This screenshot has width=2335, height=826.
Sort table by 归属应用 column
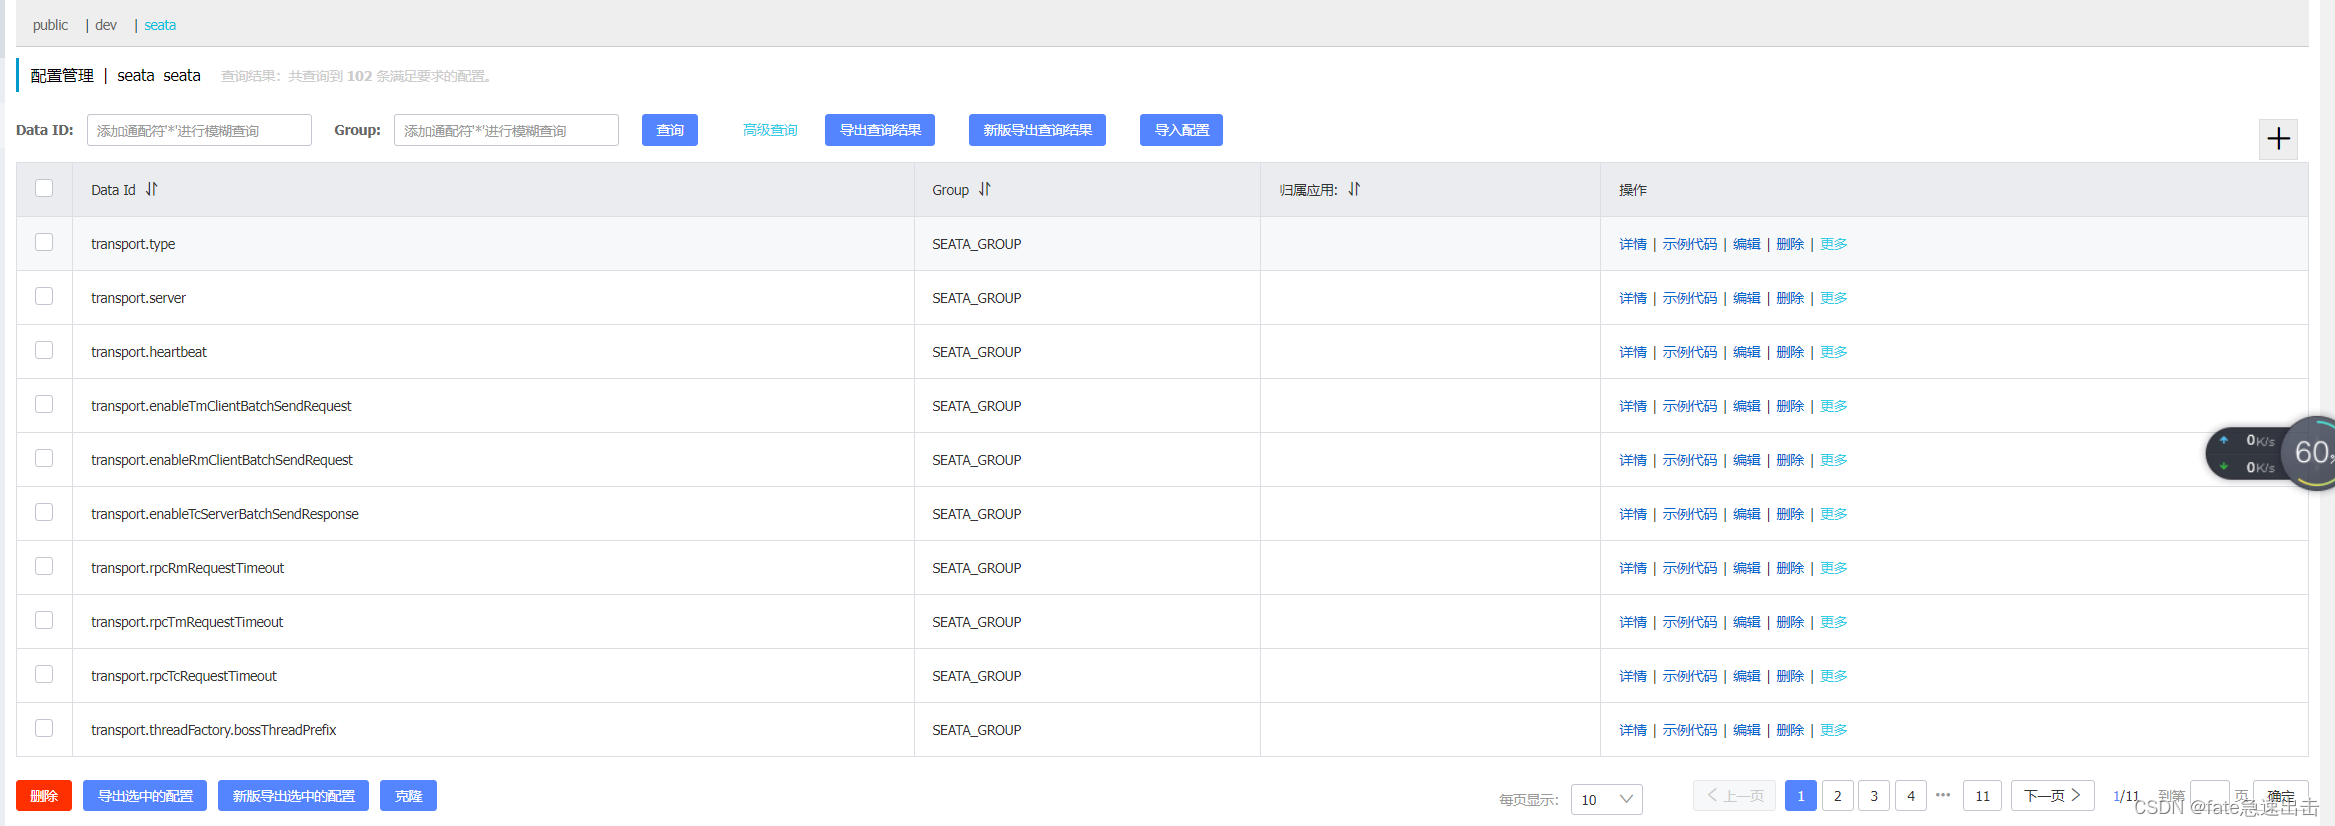click(x=1354, y=189)
